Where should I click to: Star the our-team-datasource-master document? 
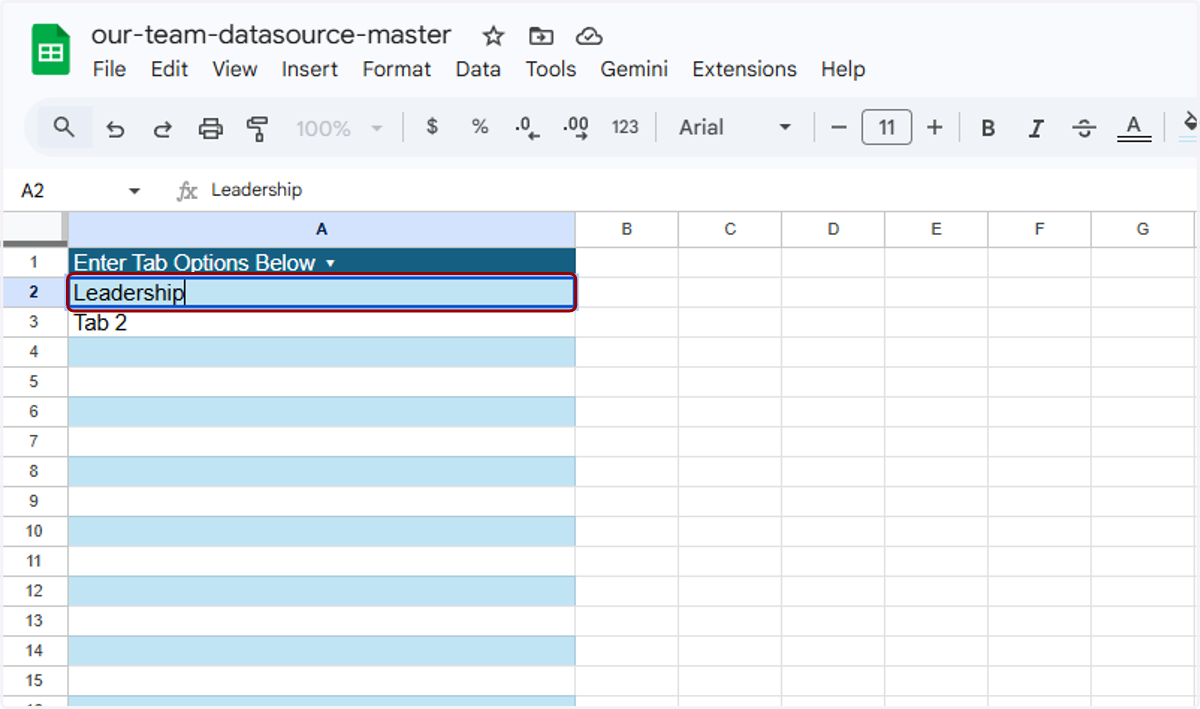pos(493,37)
